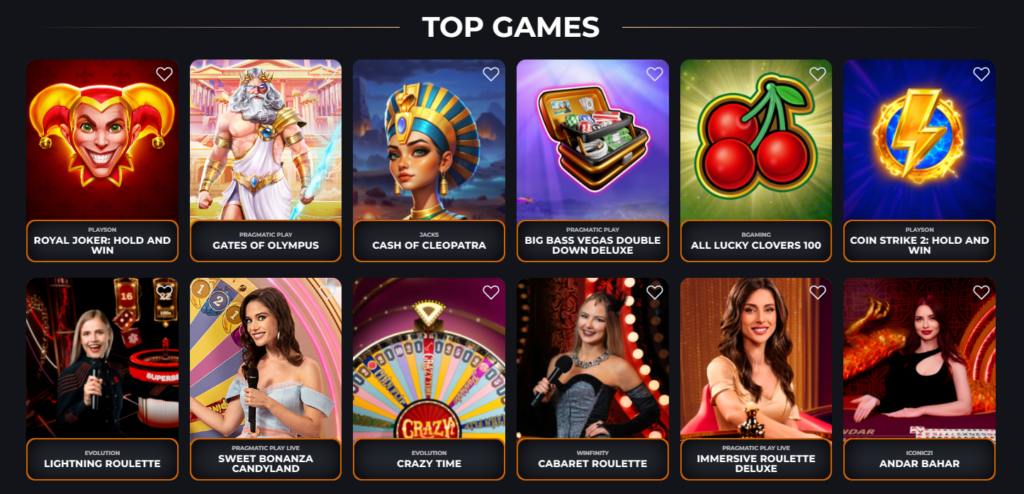Click the Top Games section heading
The width and height of the screenshot is (1024, 494).
511,27
